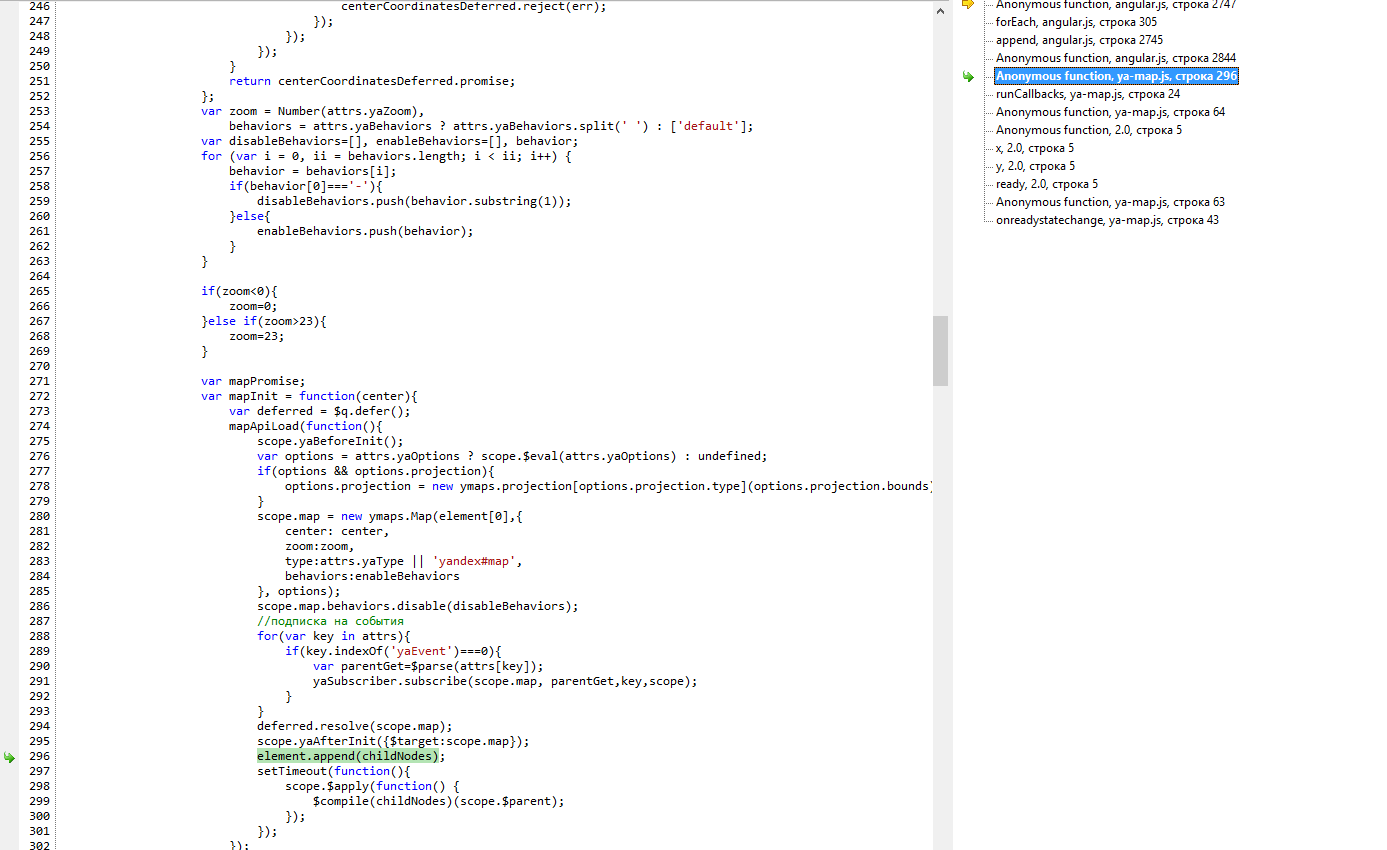1387x850 pixels.
Task: Click the 'zoom=23;' assignment
Action: 256,336
